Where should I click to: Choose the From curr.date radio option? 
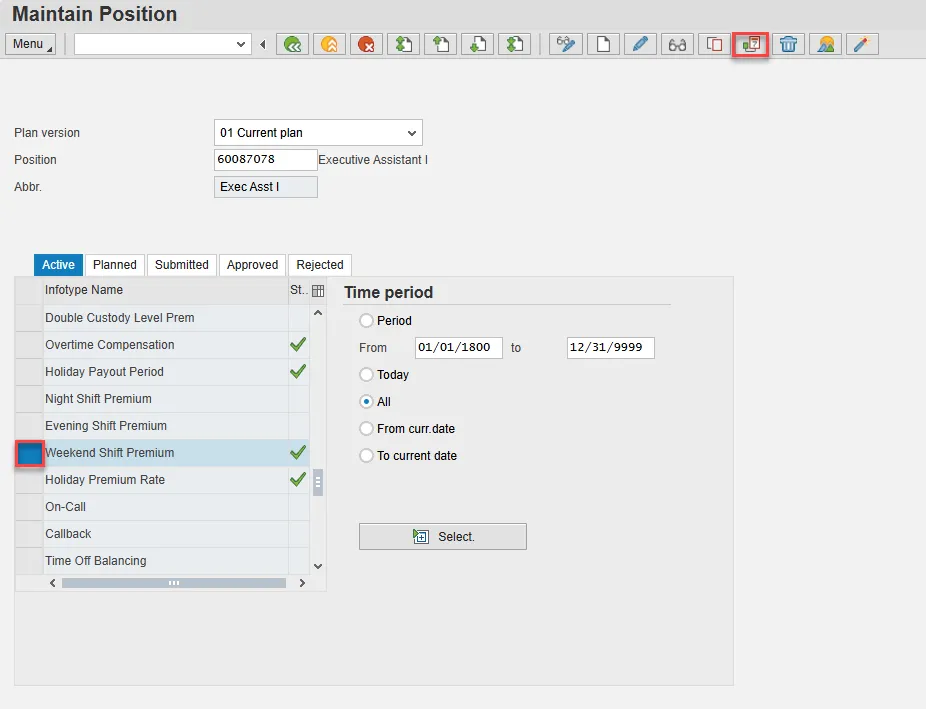pyautogui.click(x=367, y=429)
